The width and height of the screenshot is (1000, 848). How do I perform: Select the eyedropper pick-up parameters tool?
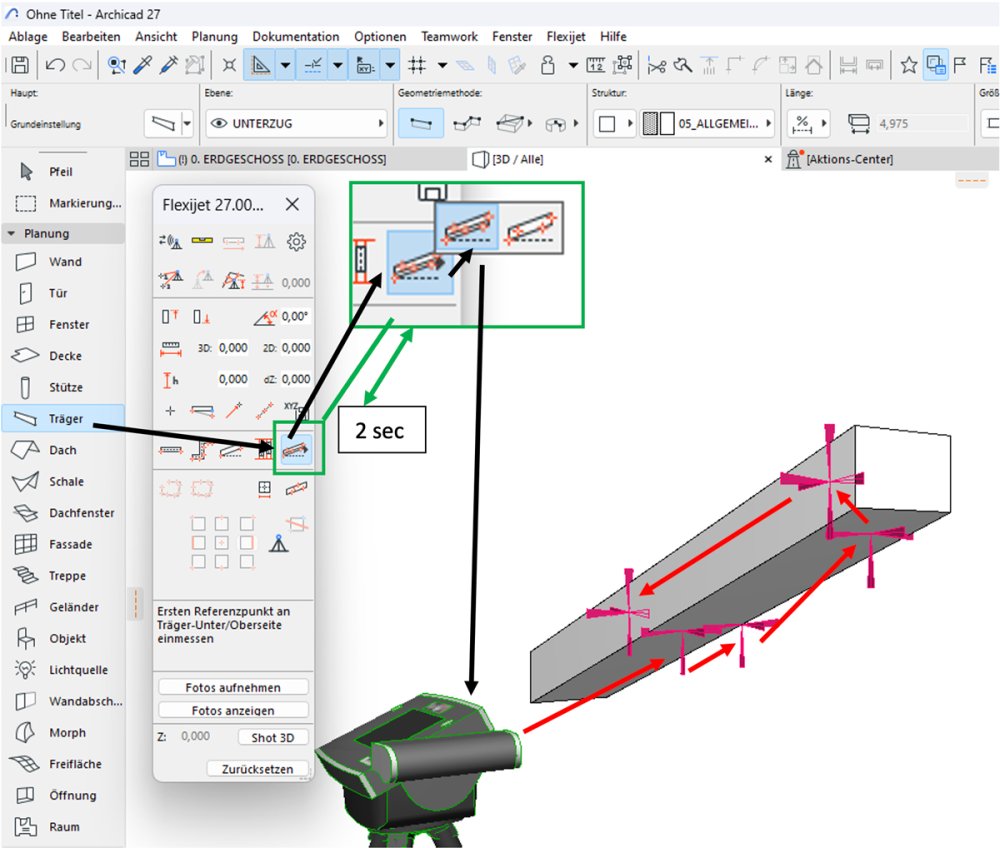coord(143,64)
